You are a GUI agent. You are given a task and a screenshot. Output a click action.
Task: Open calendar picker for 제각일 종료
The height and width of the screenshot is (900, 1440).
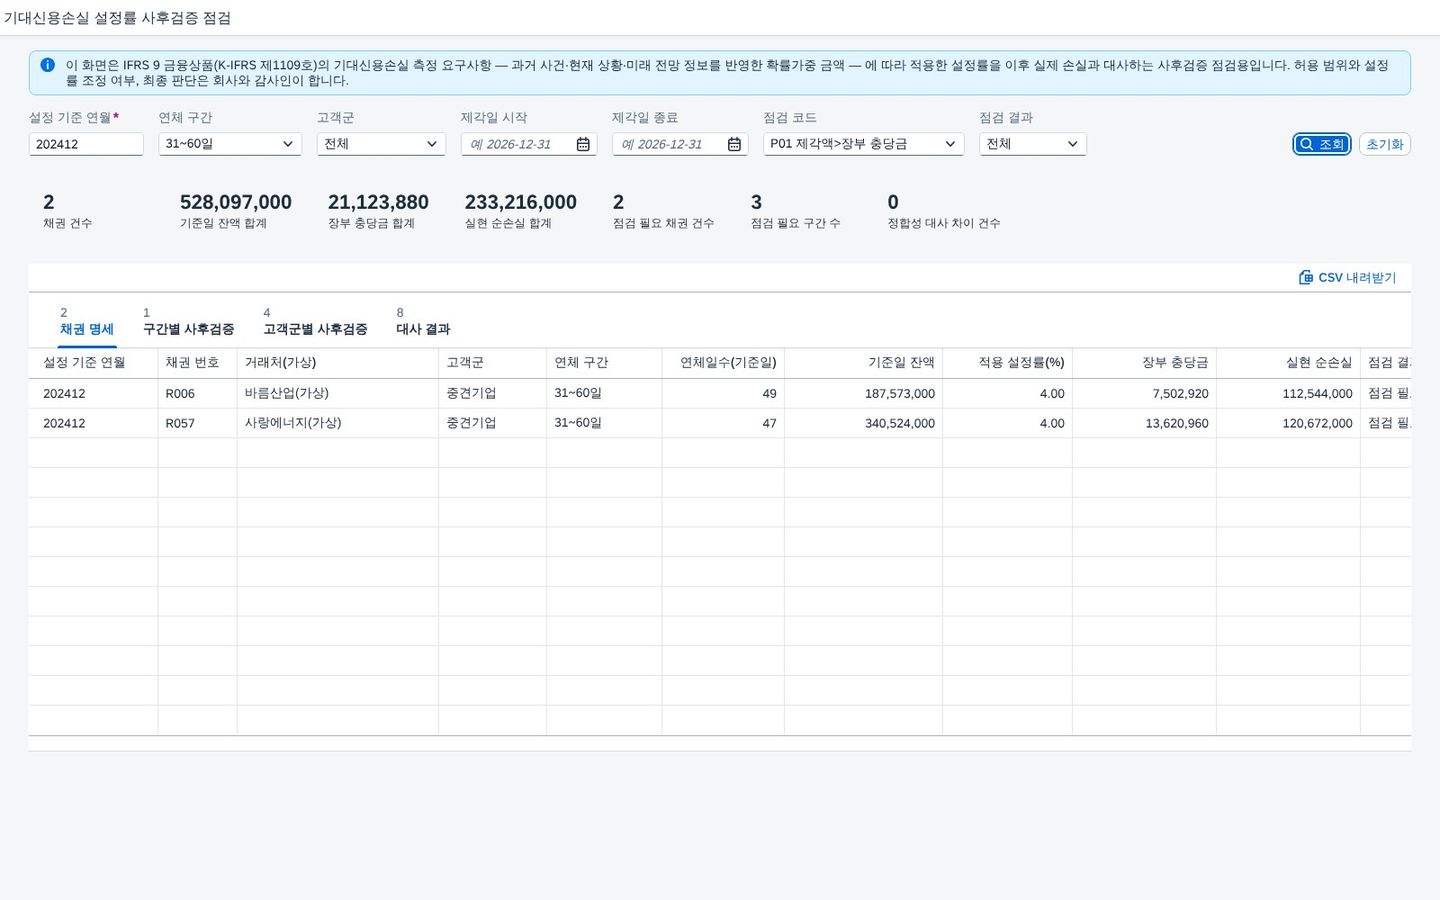pyautogui.click(x=734, y=144)
